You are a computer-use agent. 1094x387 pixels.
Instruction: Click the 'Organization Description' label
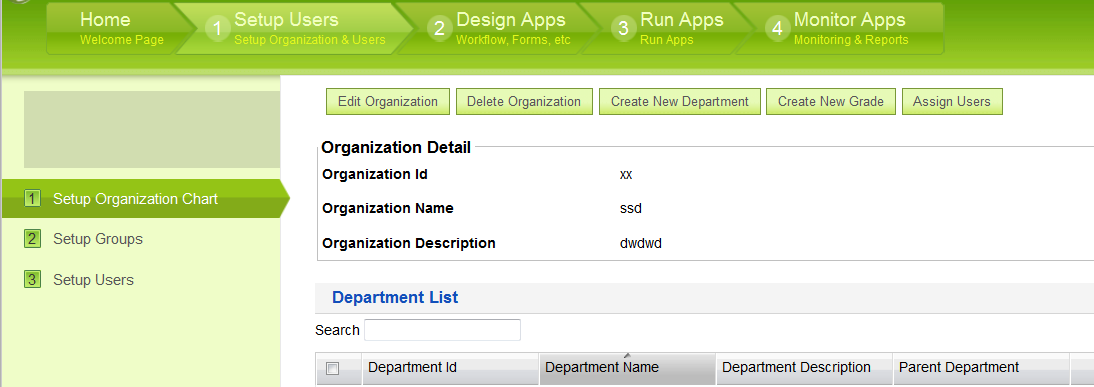tap(409, 243)
